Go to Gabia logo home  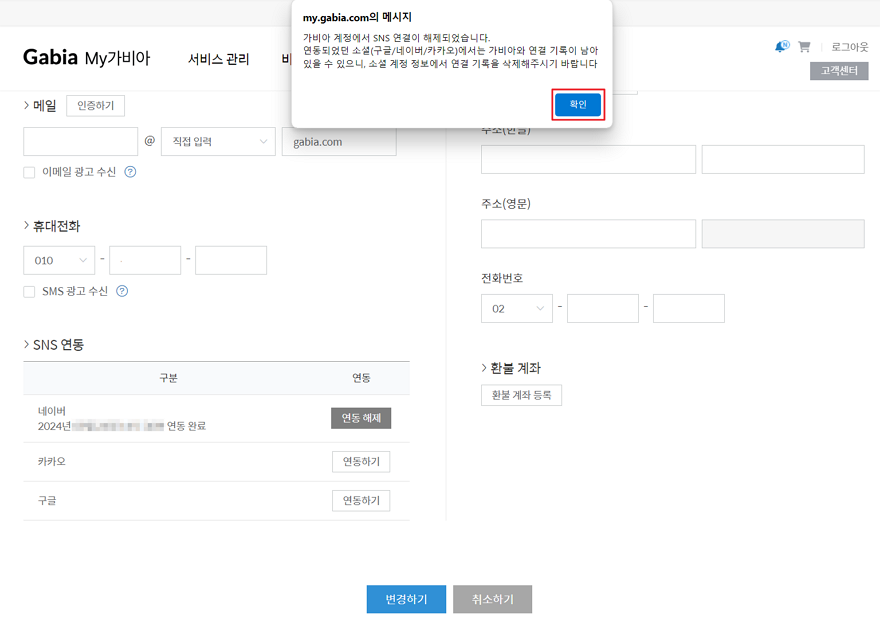click(x=50, y=57)
